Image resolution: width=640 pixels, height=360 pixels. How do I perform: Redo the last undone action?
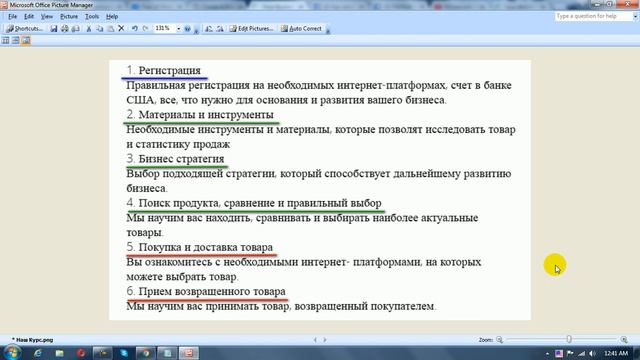coord(145,29)
